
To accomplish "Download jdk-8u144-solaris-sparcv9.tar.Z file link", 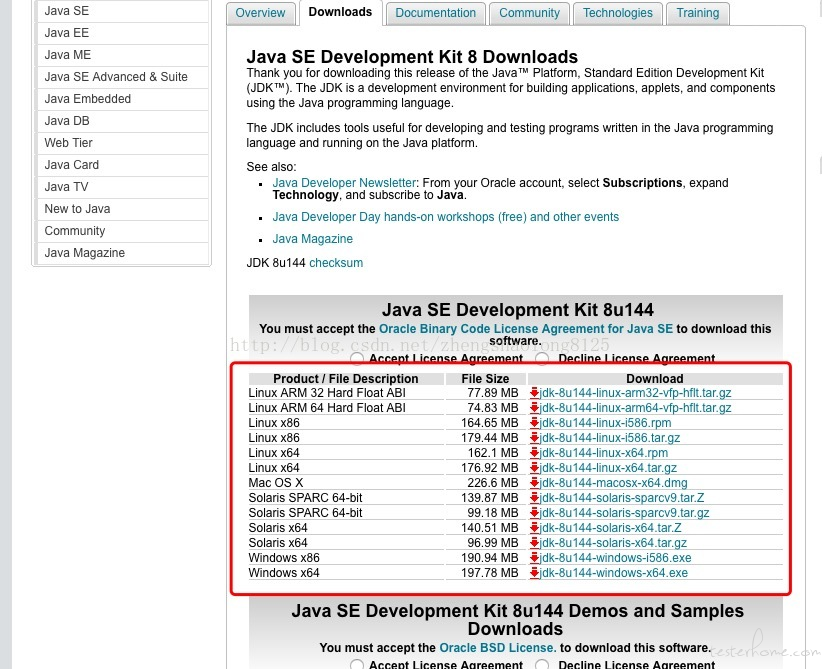I will coord(622,498).
